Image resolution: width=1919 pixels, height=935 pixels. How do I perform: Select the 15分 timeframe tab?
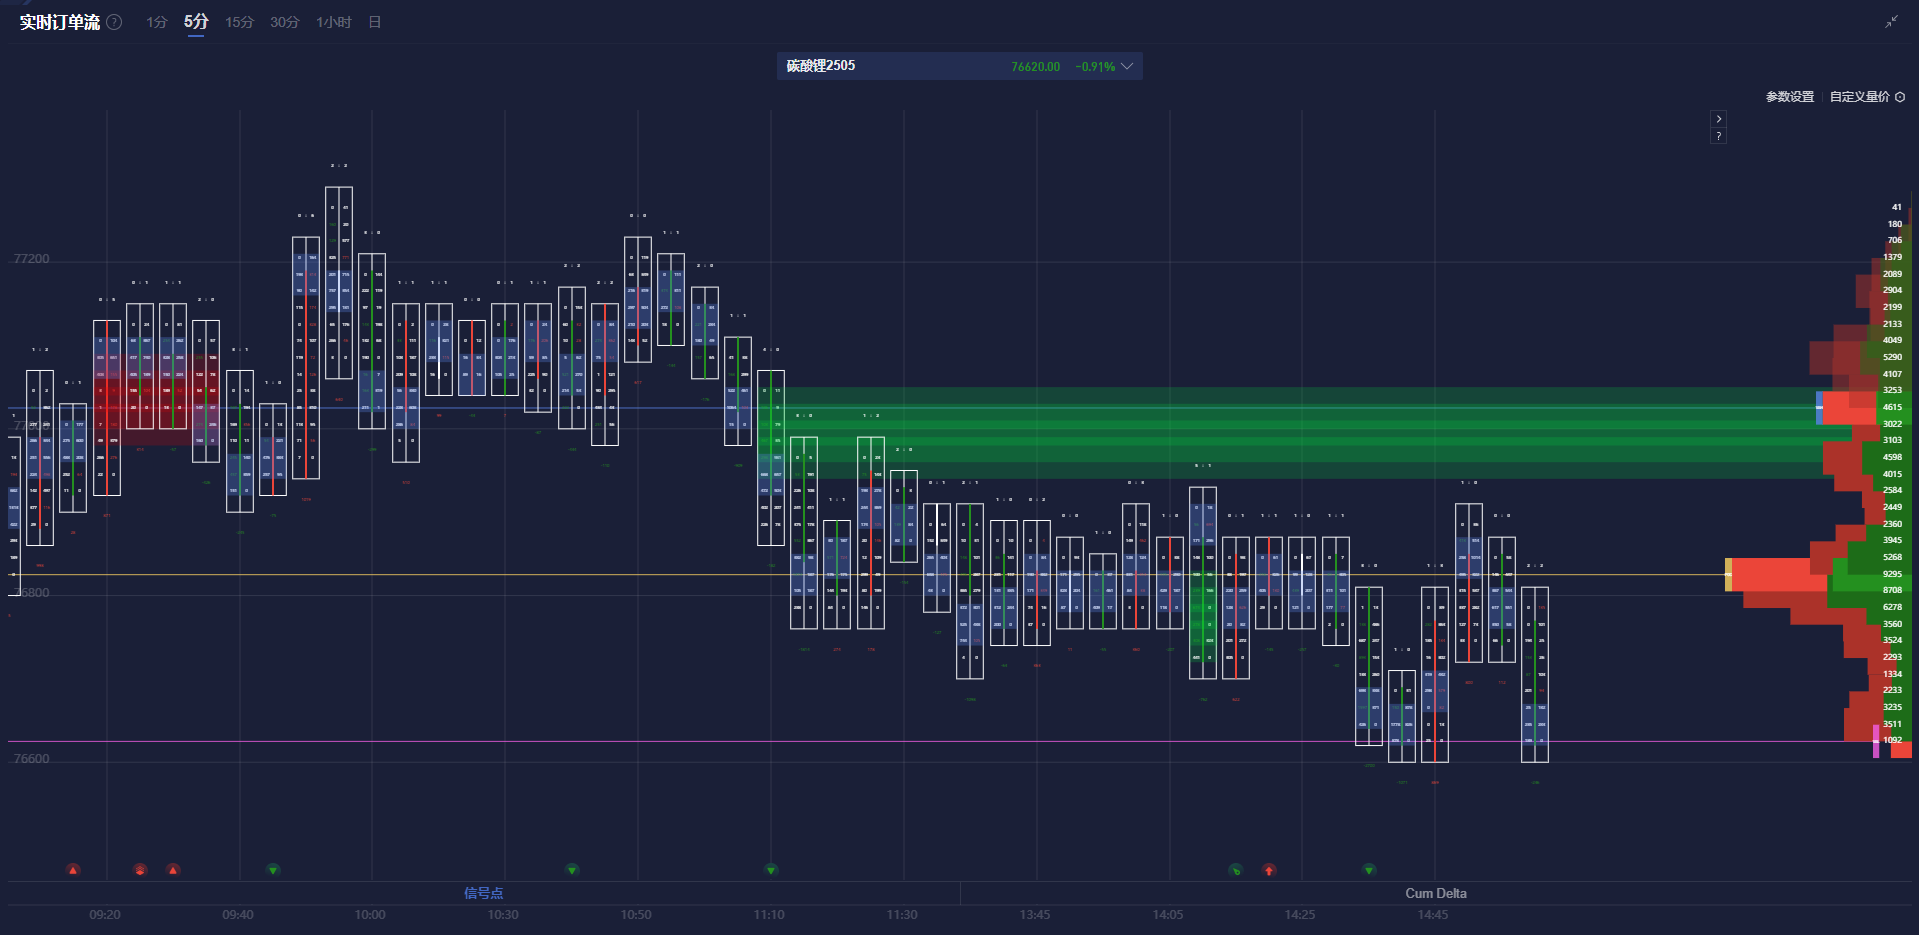(x=239, y=22)
